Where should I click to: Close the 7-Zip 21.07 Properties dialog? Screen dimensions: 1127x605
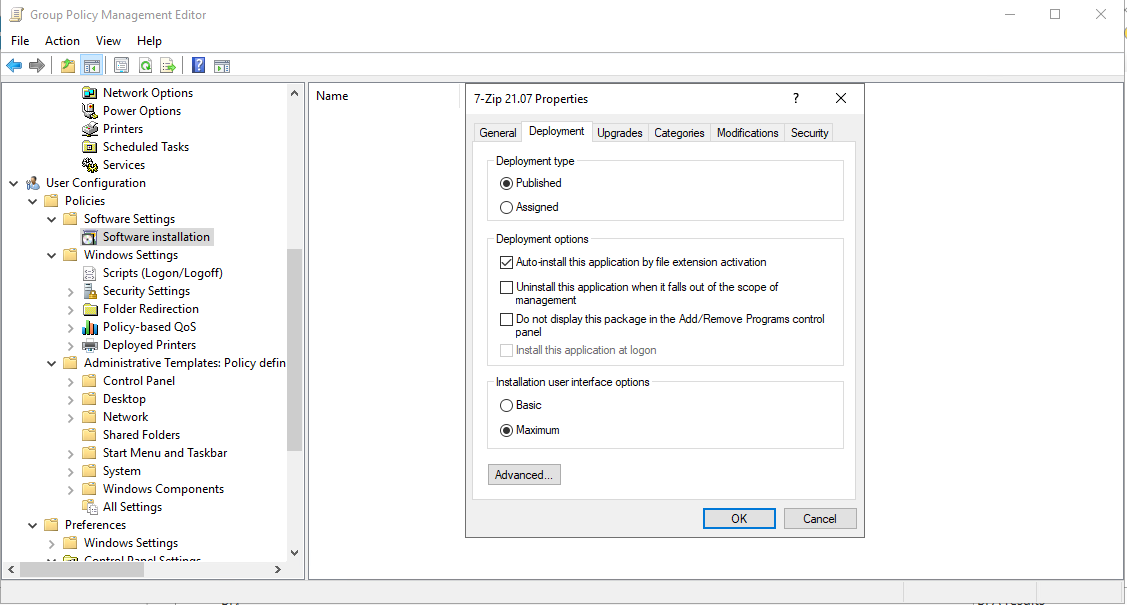coord(841,98)
